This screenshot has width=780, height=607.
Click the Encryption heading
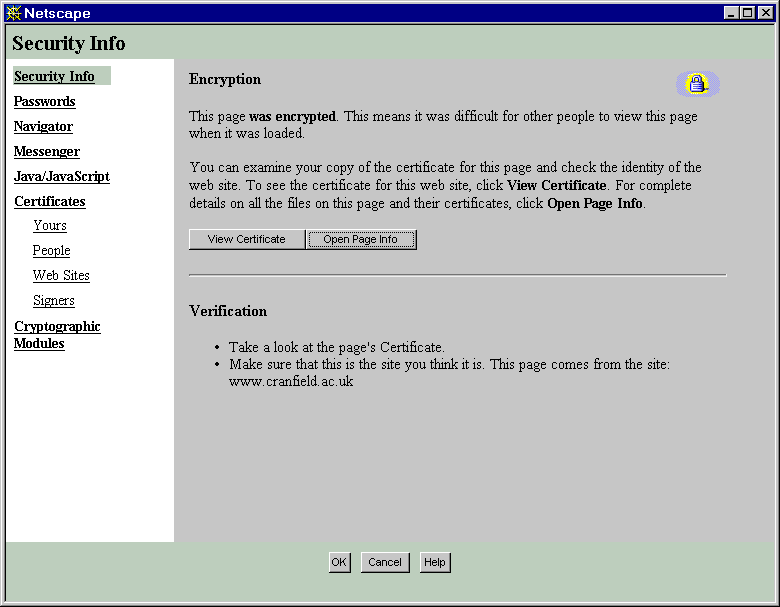[225, 79]
